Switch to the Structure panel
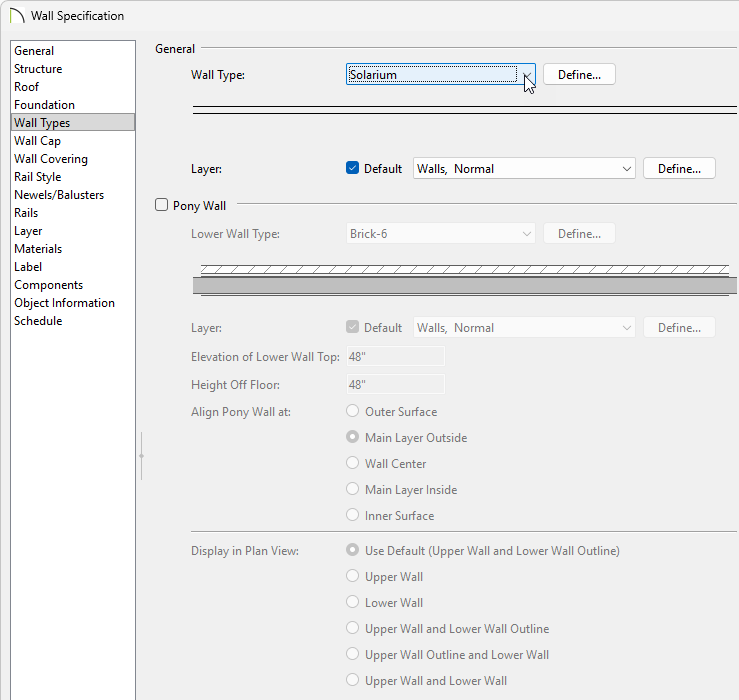 point(38,69)
